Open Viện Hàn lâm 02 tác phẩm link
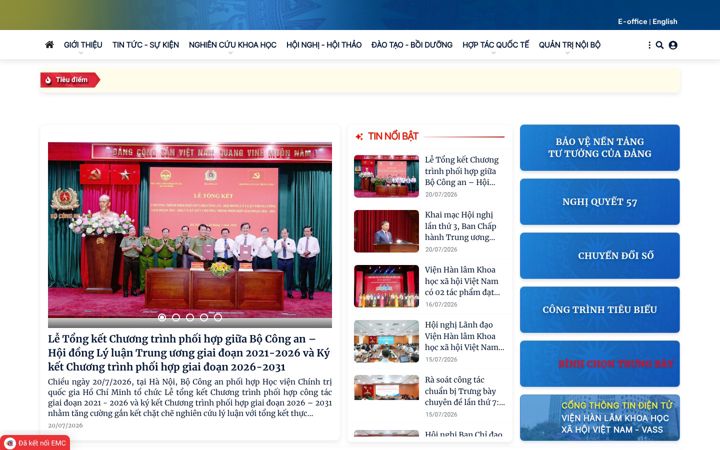Screen dimensions: 720x450 click(462, 281)
